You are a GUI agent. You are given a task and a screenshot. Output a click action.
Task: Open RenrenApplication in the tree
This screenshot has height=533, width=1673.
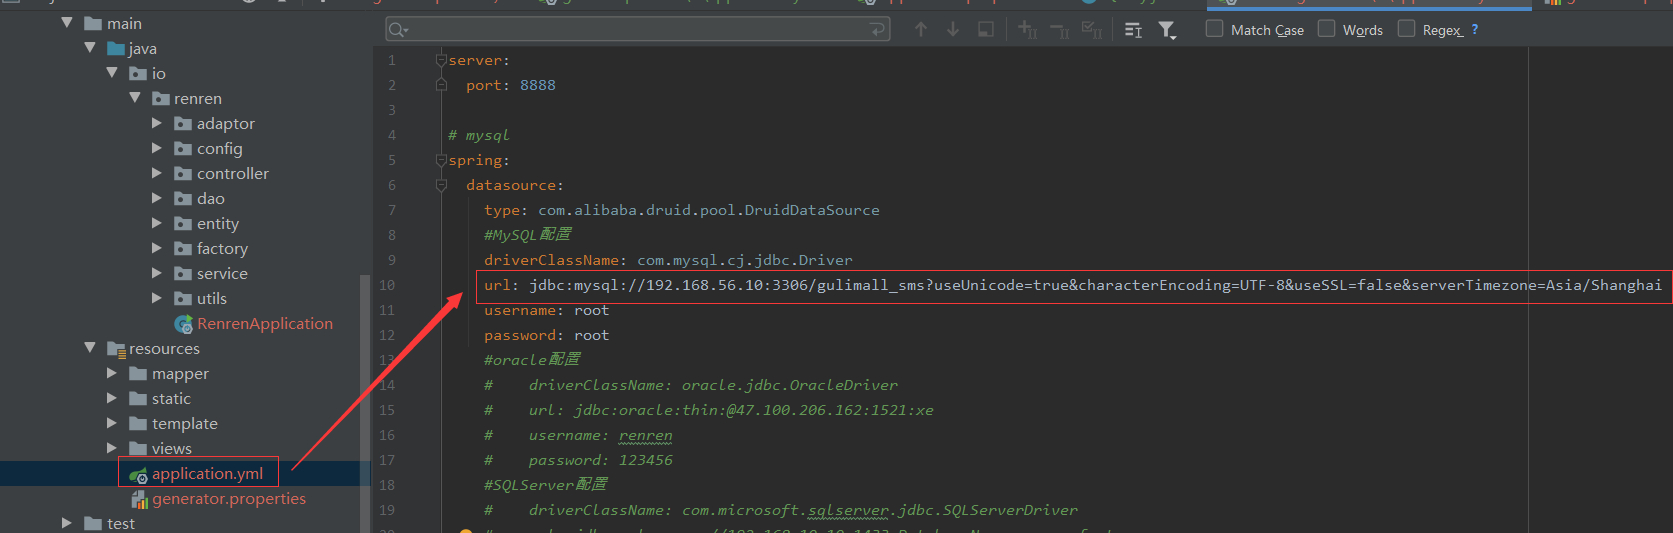(265, 323)
